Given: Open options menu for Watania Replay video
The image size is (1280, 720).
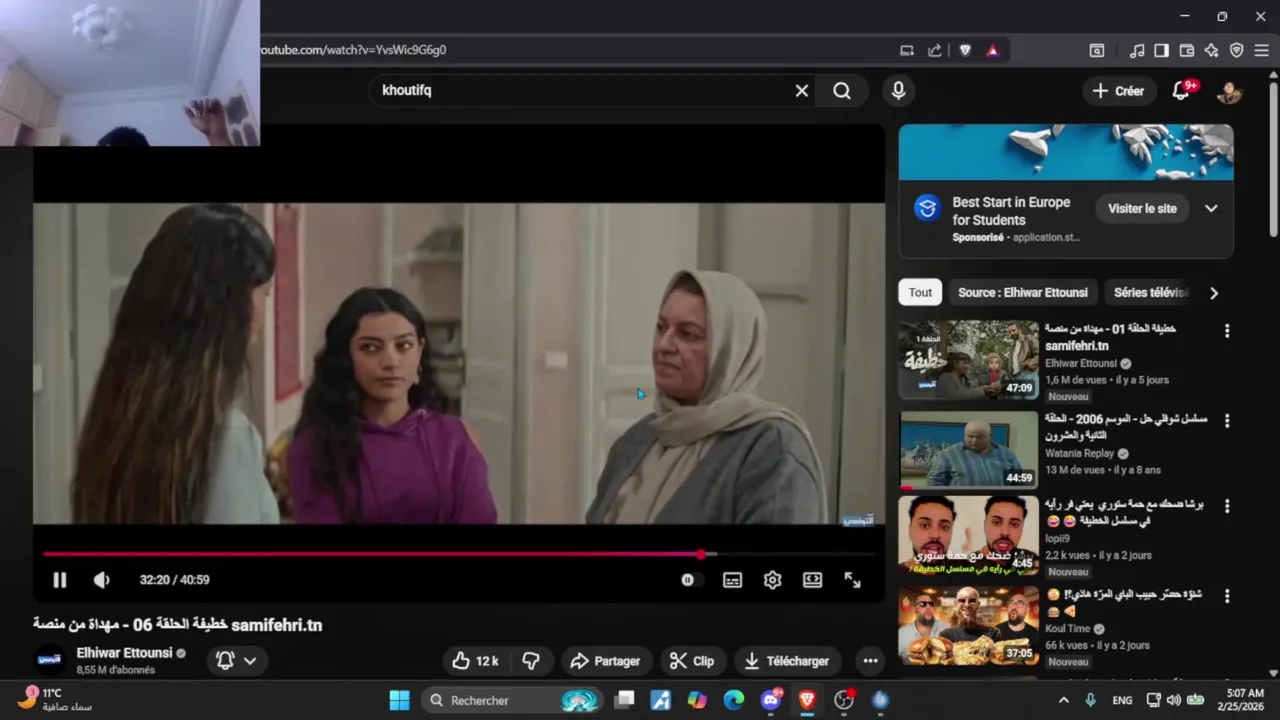Looking at the screenshot, I should pyautogui.click(x=1227, y=421).
